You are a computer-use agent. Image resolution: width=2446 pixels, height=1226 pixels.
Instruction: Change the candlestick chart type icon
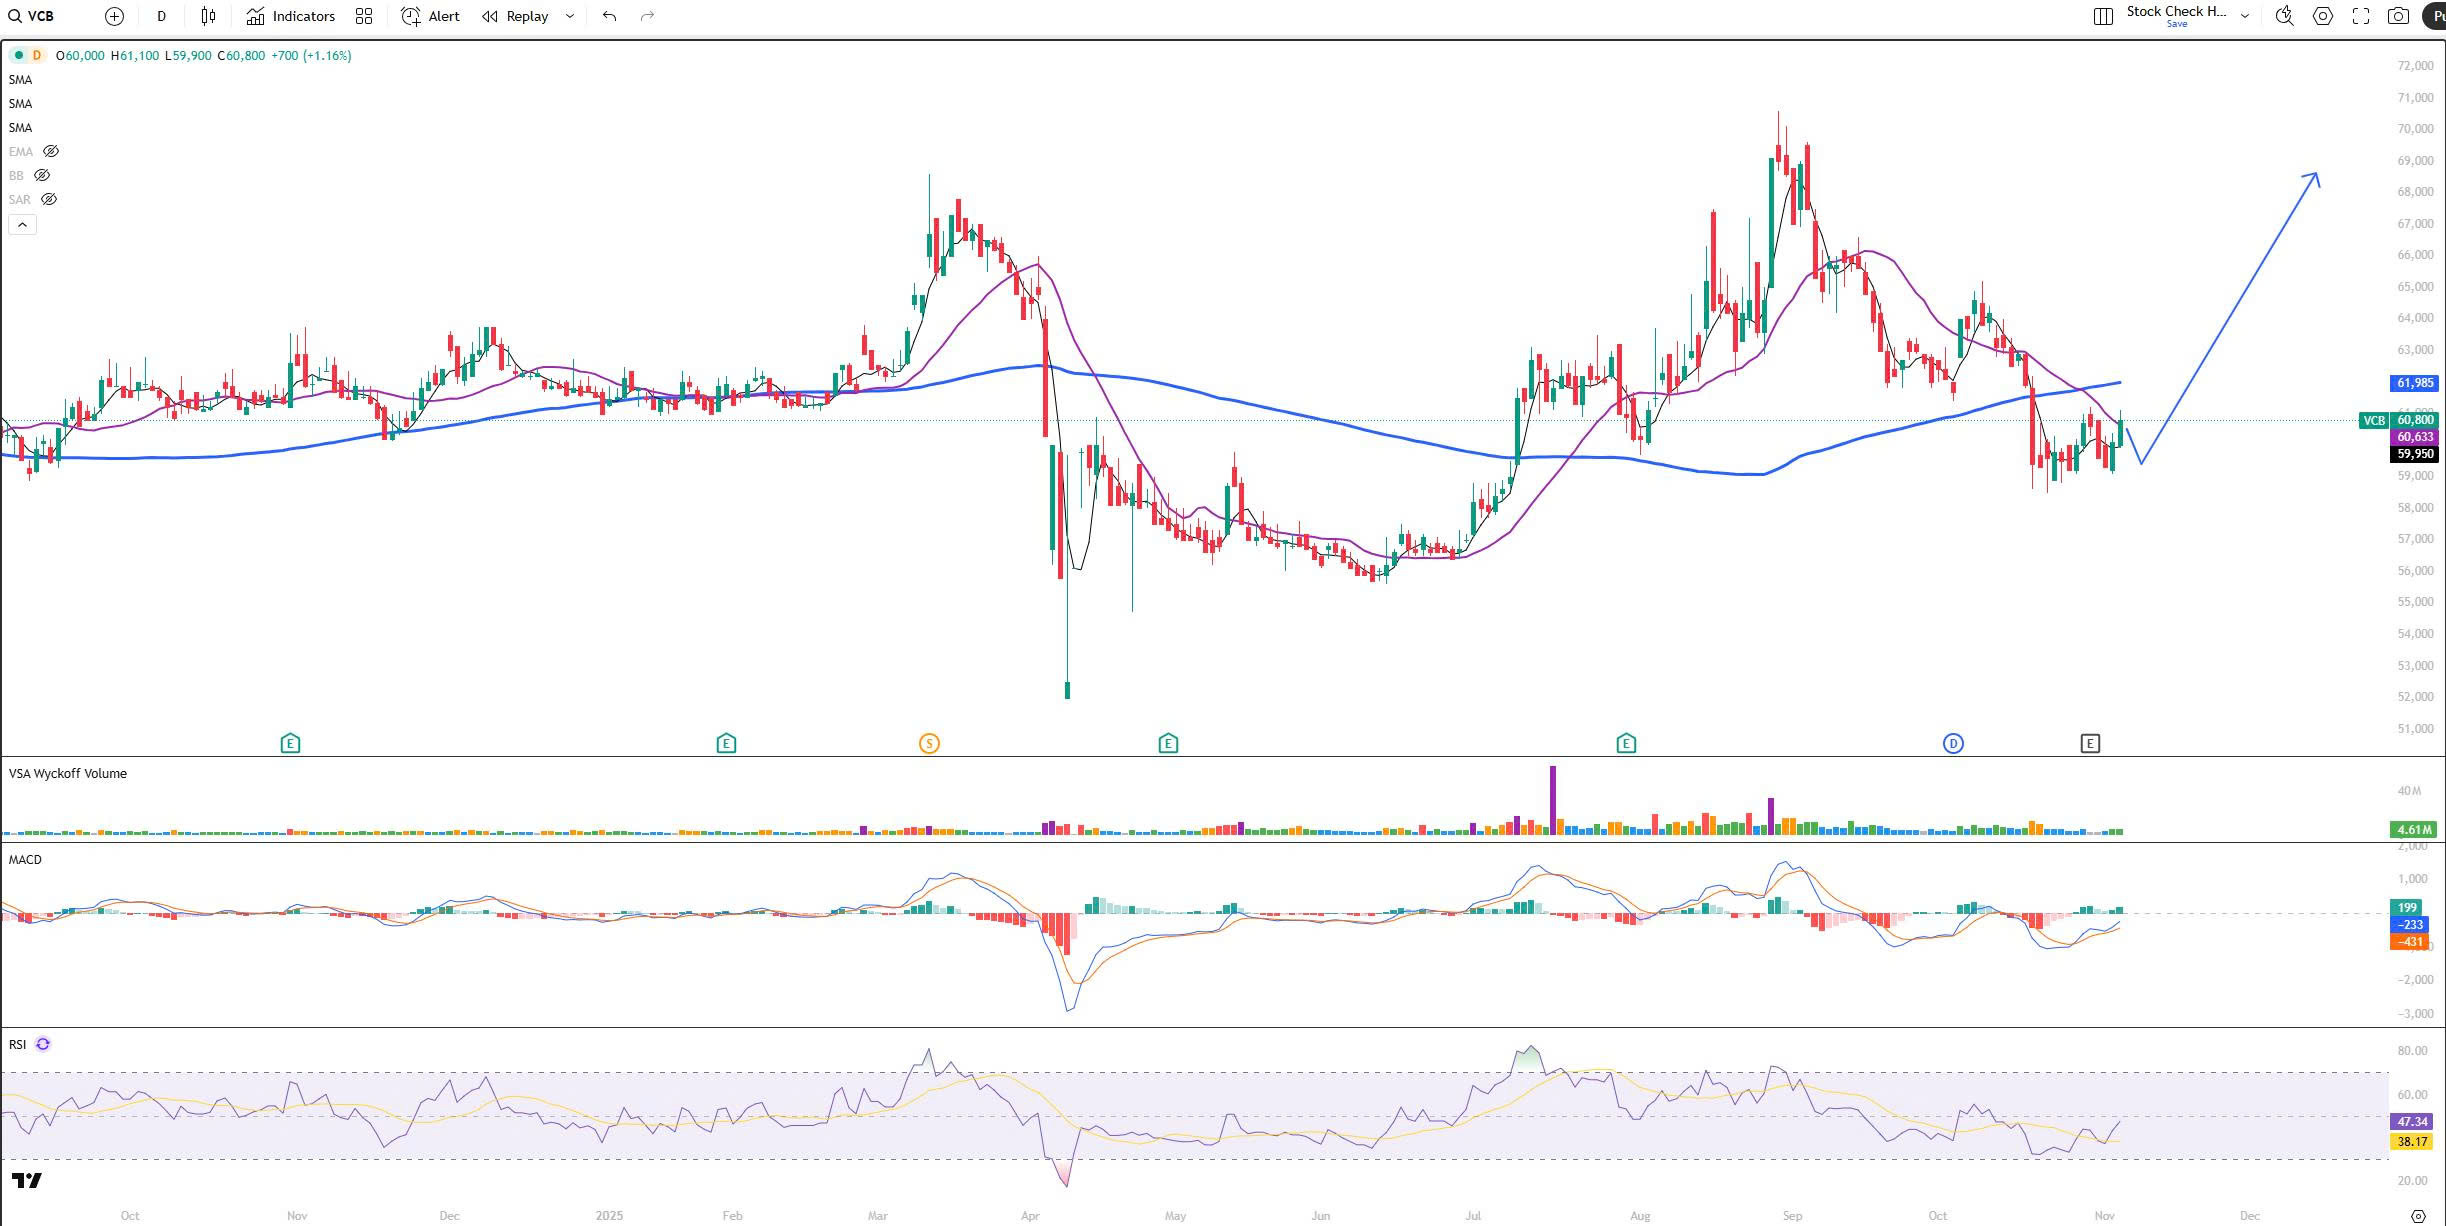pyautogui.click(x=208, y=16)
